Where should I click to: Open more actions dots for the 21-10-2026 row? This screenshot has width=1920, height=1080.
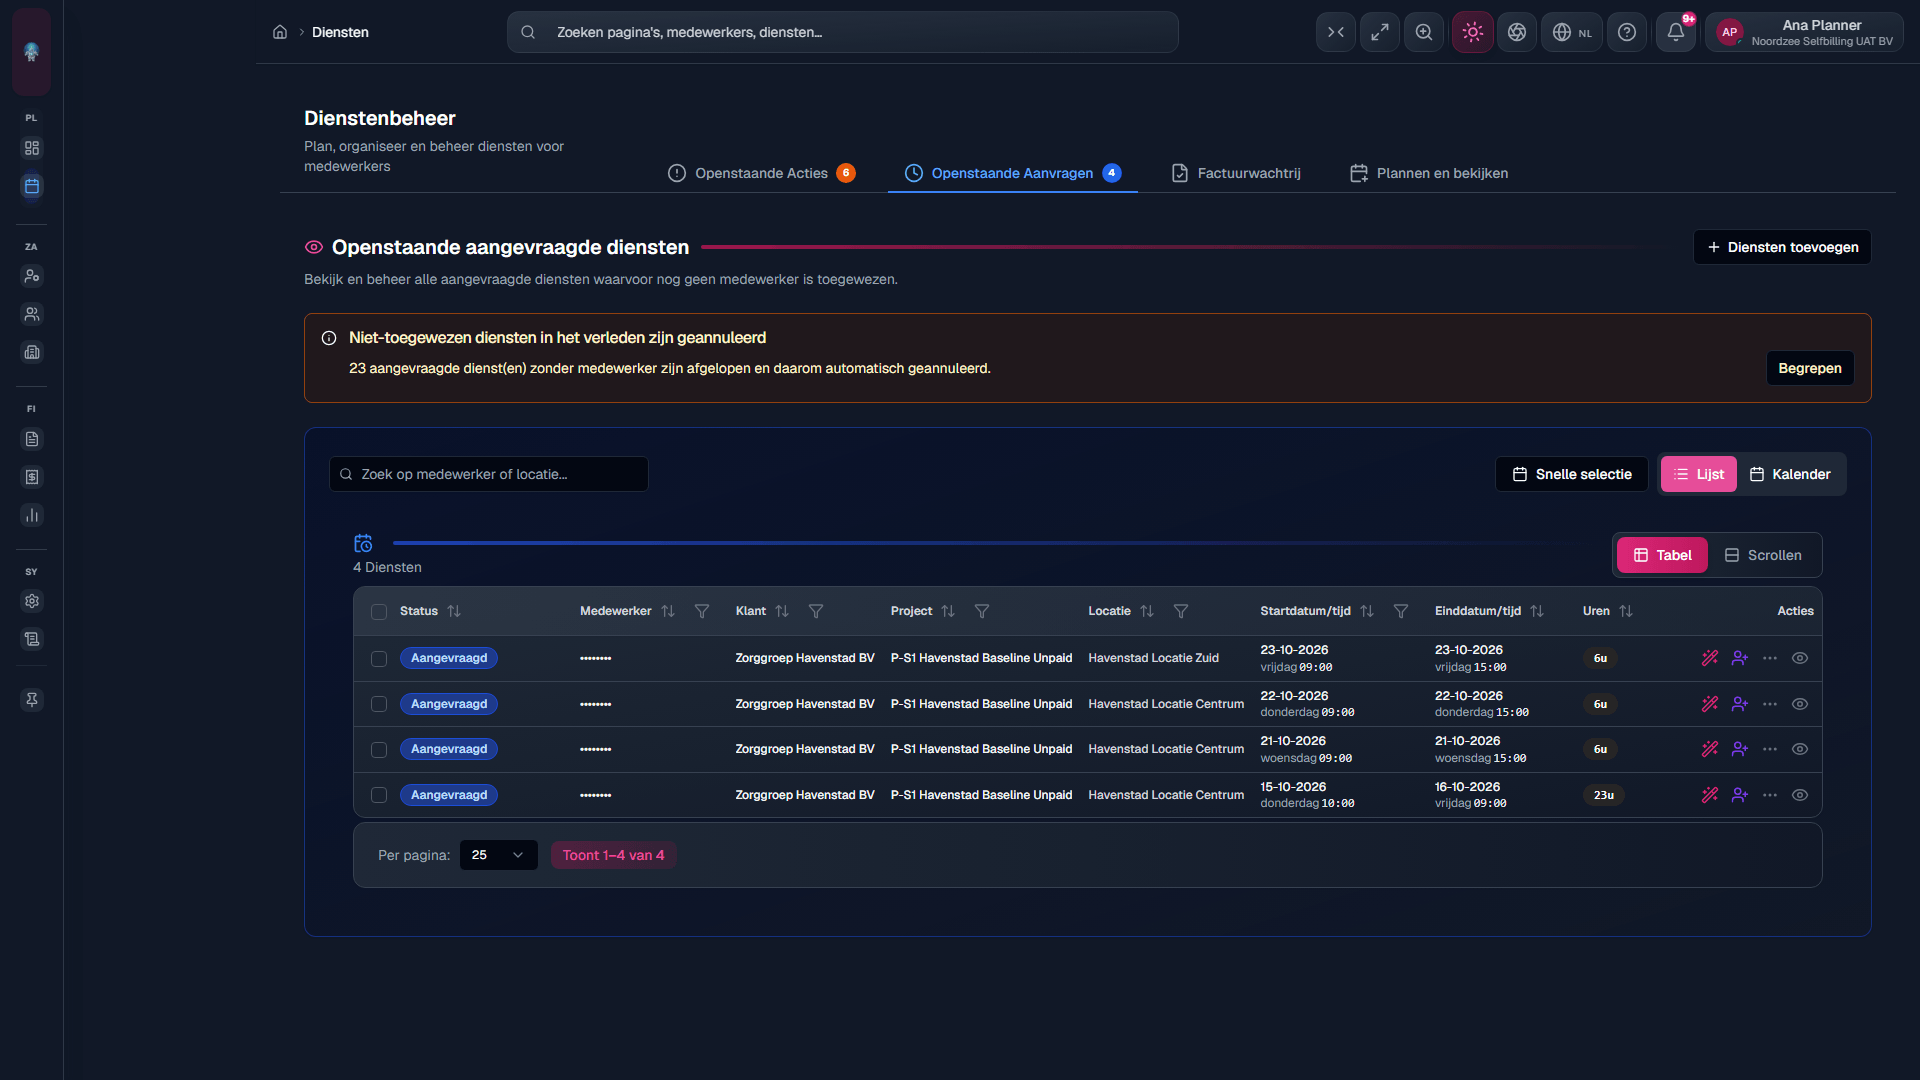(x=1770, y=749)
